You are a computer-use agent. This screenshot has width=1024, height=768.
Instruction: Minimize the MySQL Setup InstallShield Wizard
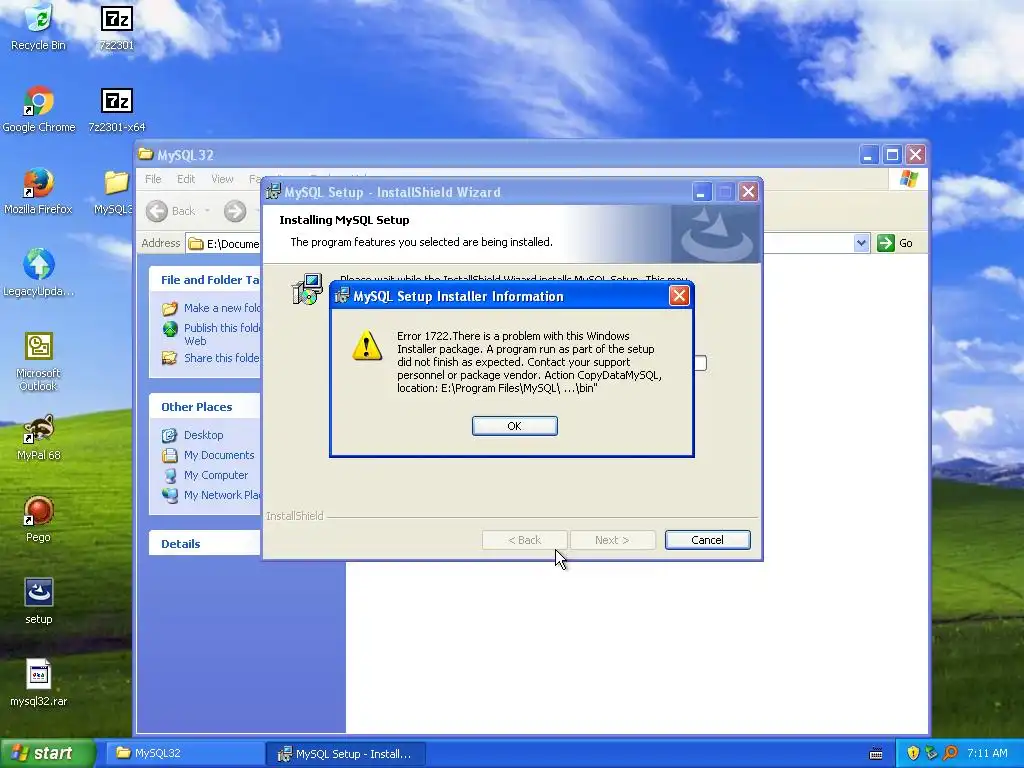(x=701, y=192)
